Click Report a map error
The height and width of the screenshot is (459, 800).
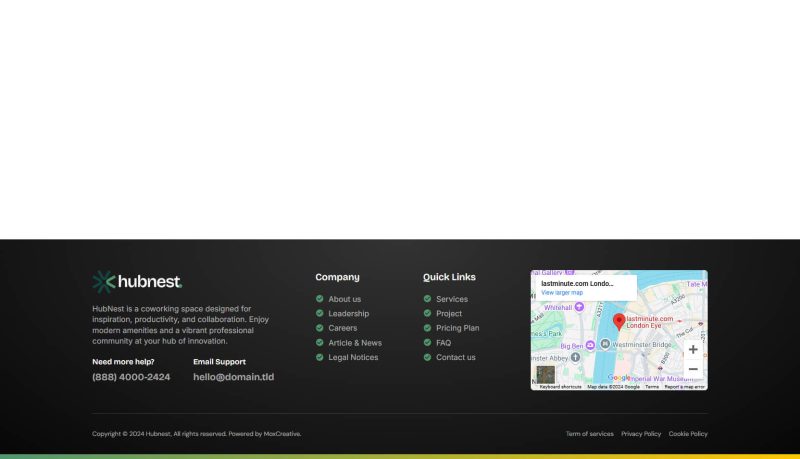pyautogui.click(x=685, y=386)
